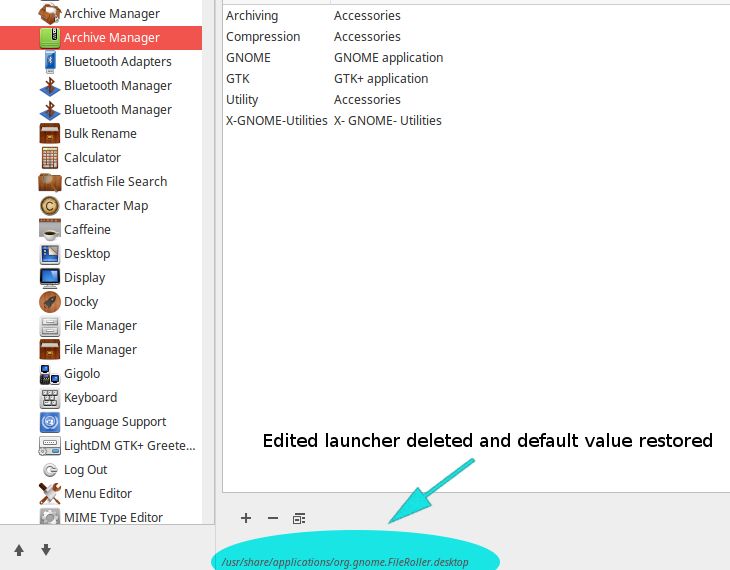Click the GNOME category cell
Image resolution: width=730 pixels, height=570 pixels.
click(248, 58)
